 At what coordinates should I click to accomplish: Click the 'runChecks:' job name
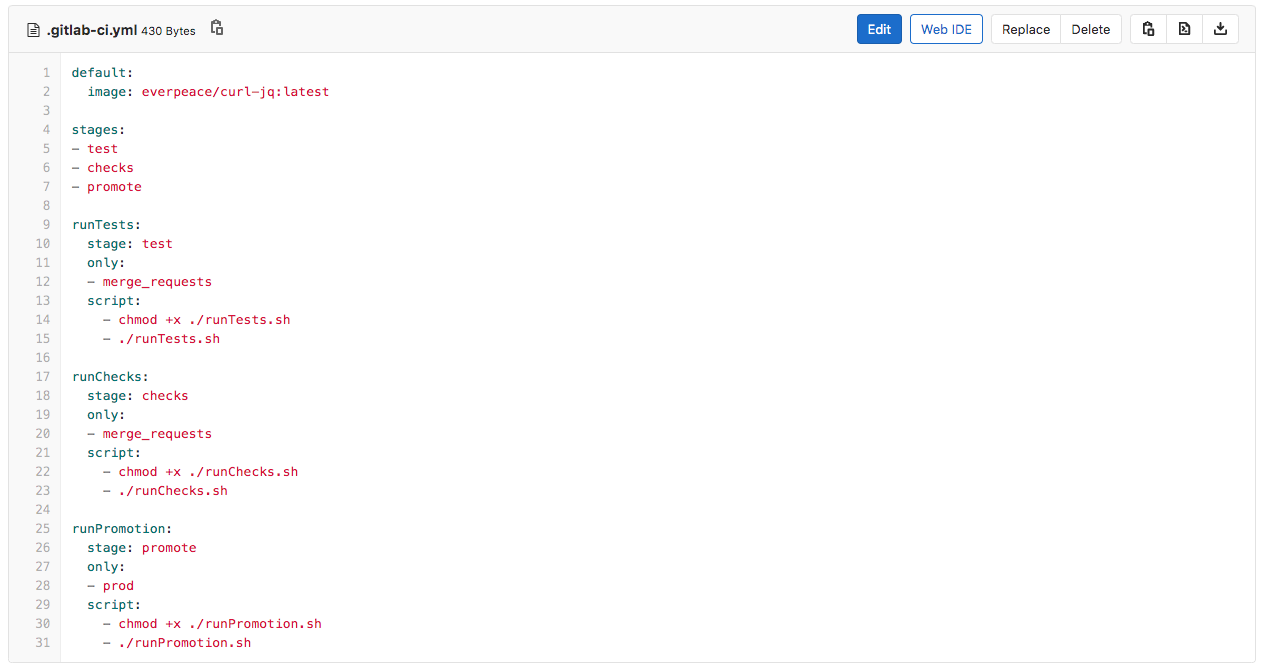pos(110,377)
